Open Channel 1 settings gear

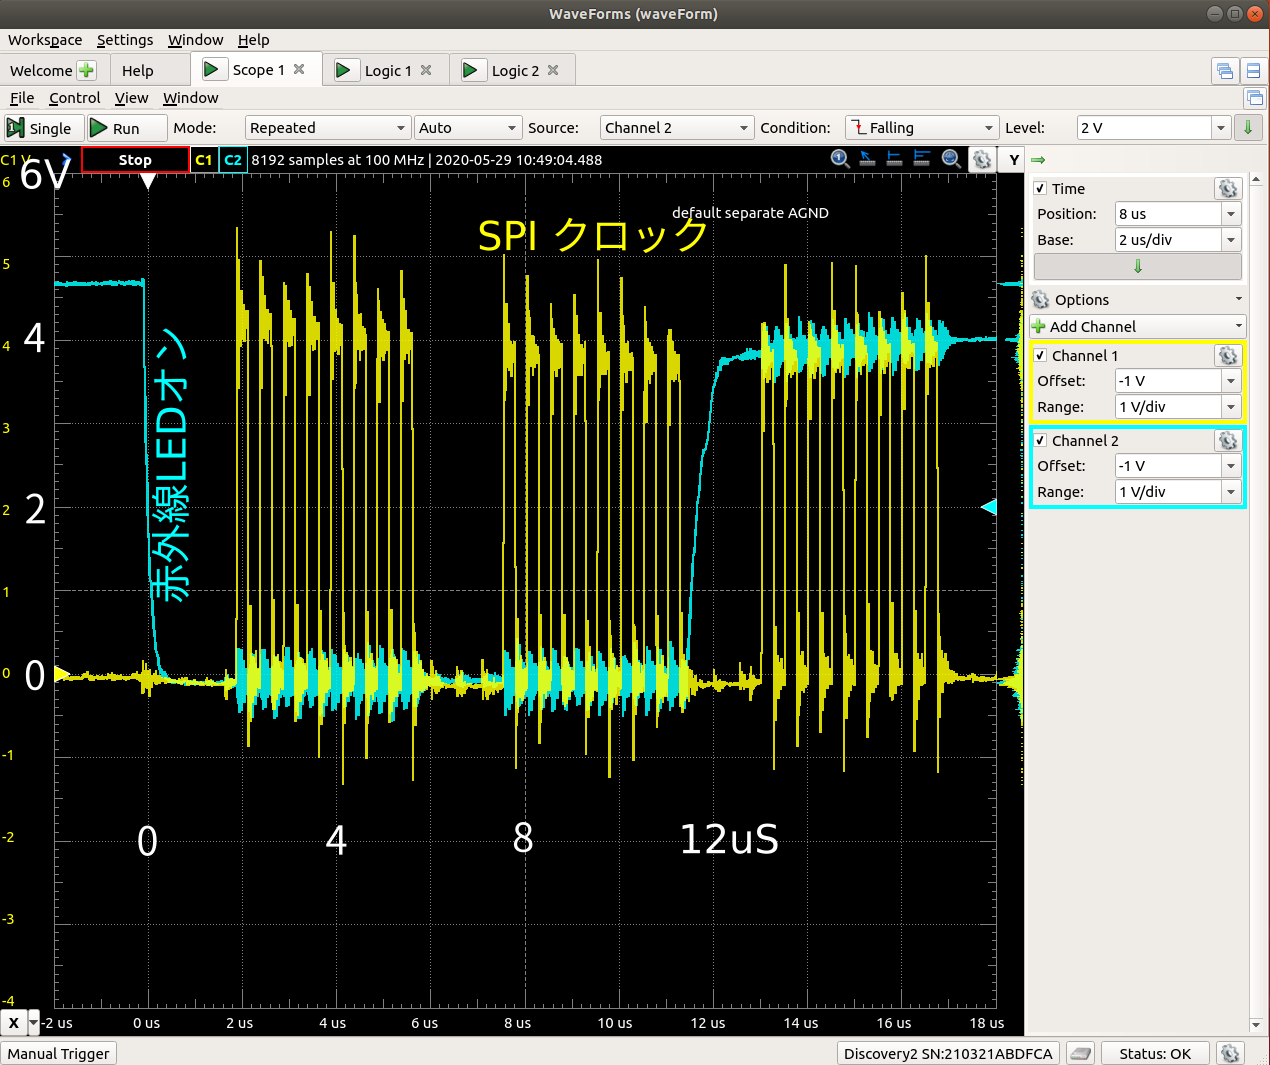(1227, 356)
